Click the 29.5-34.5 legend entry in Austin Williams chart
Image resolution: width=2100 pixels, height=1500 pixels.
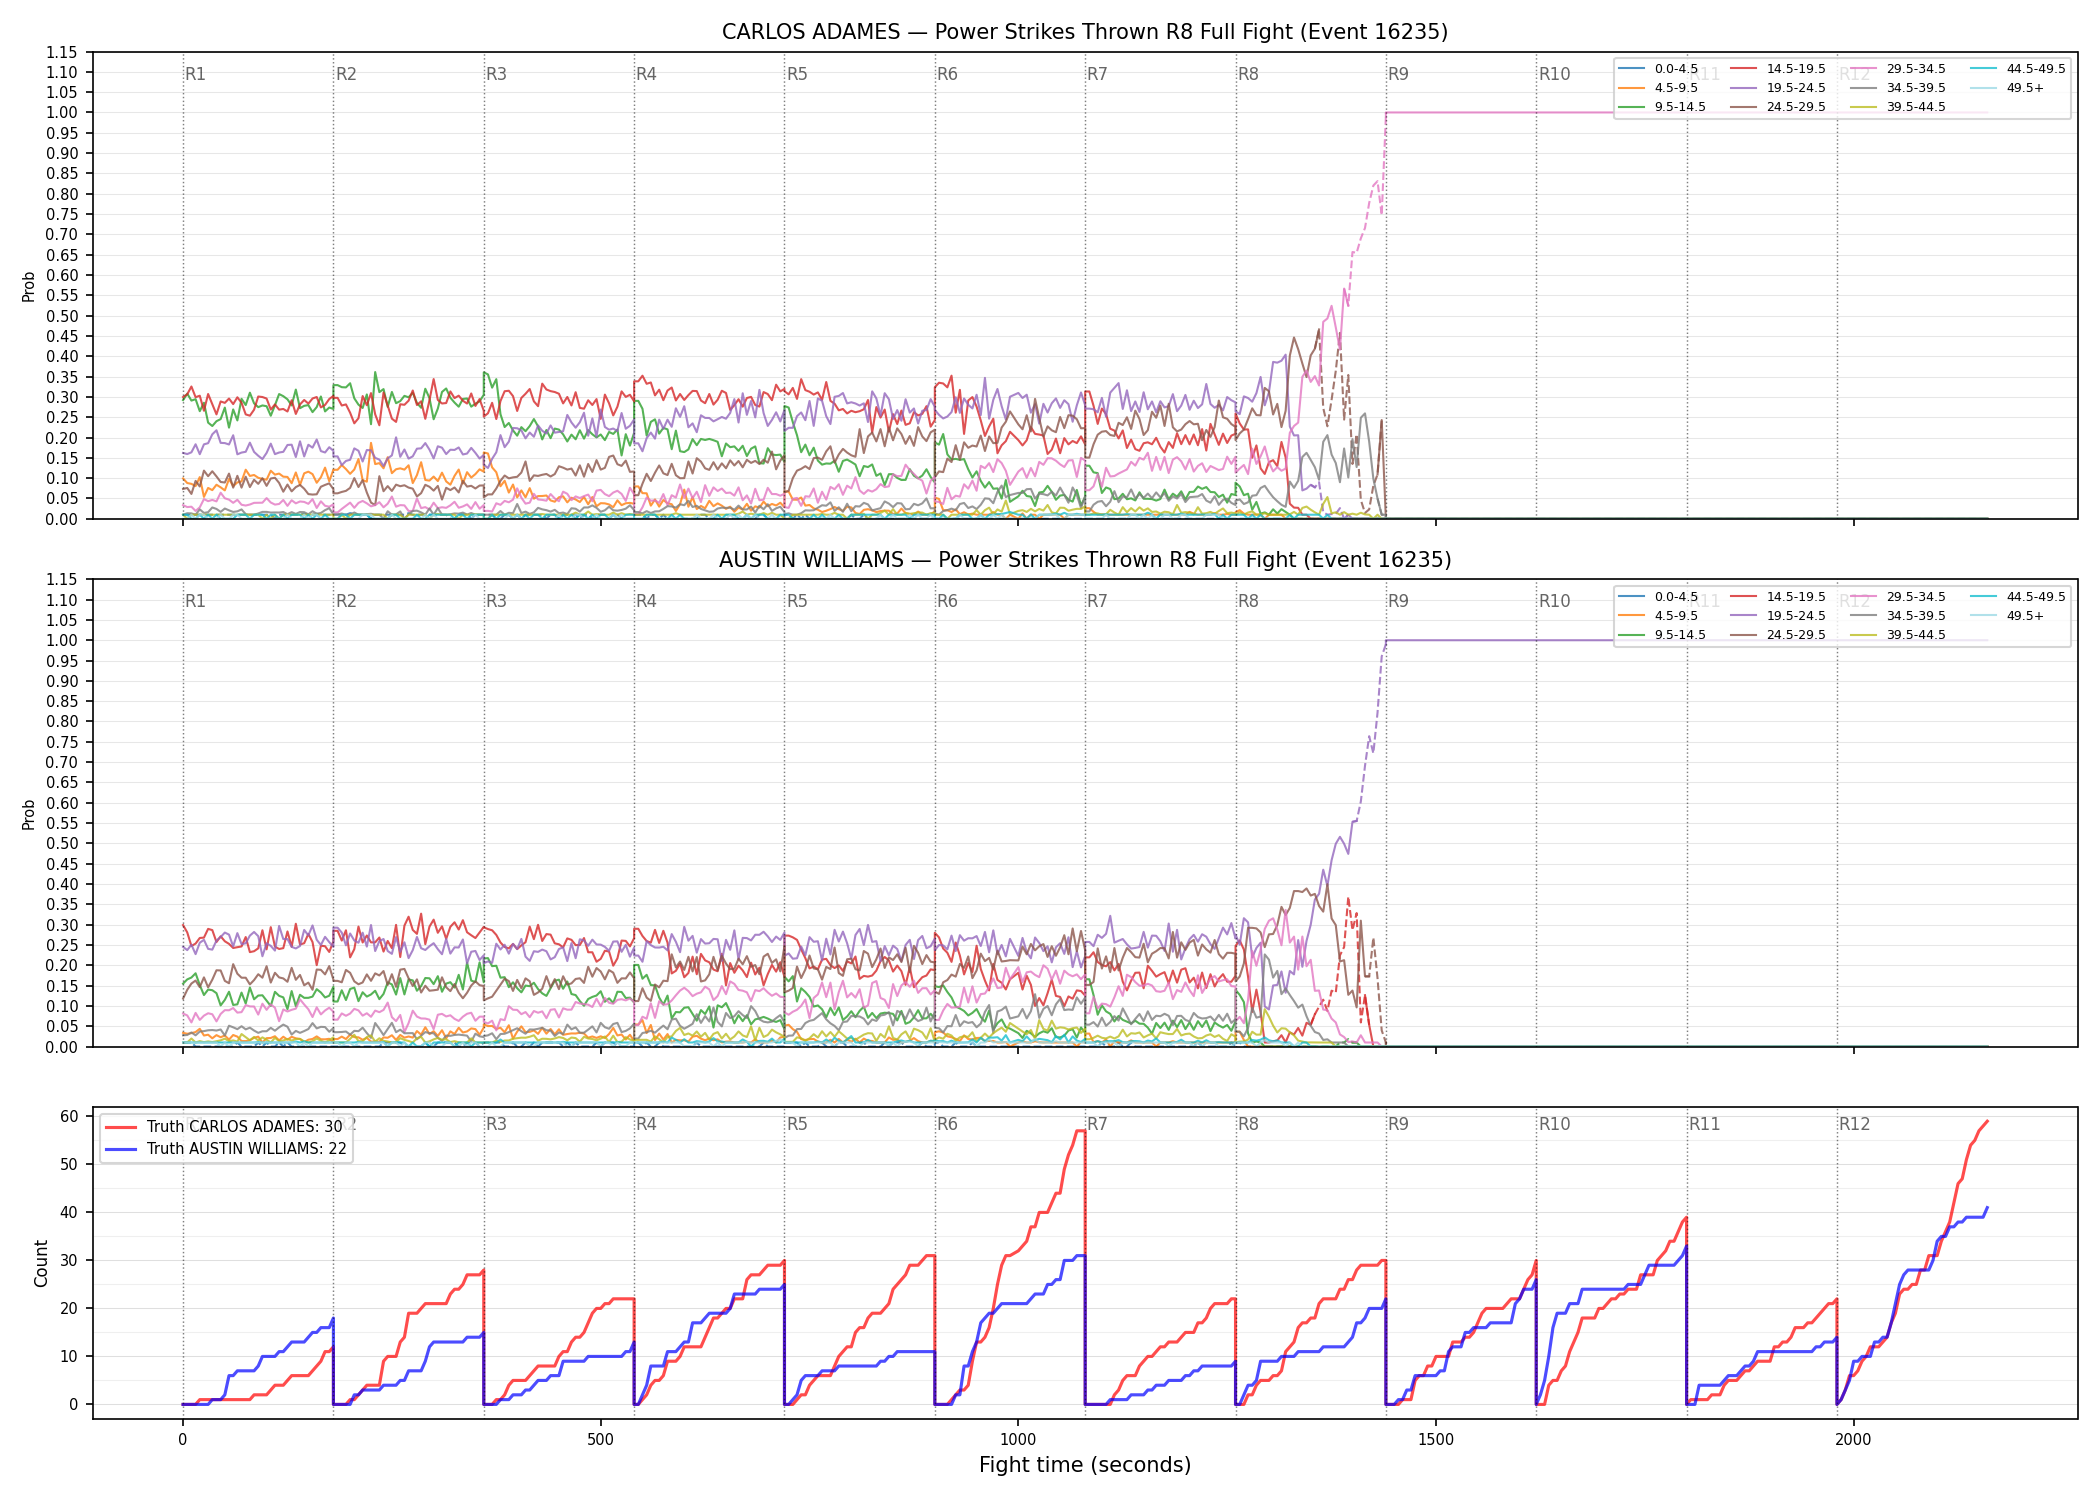(x=1897, y=597)
